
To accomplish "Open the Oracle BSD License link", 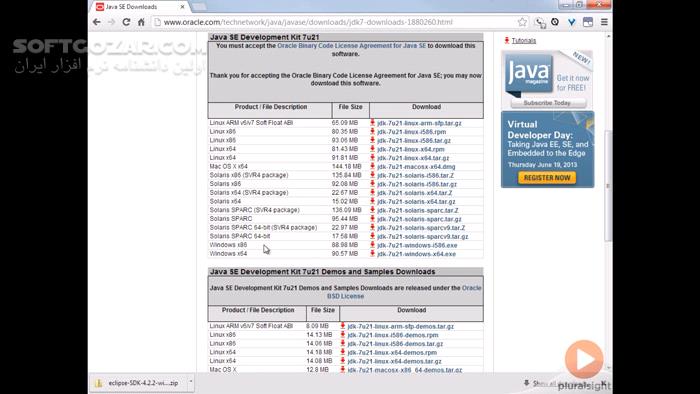I will pyautogui.click(x=346, y=296).
